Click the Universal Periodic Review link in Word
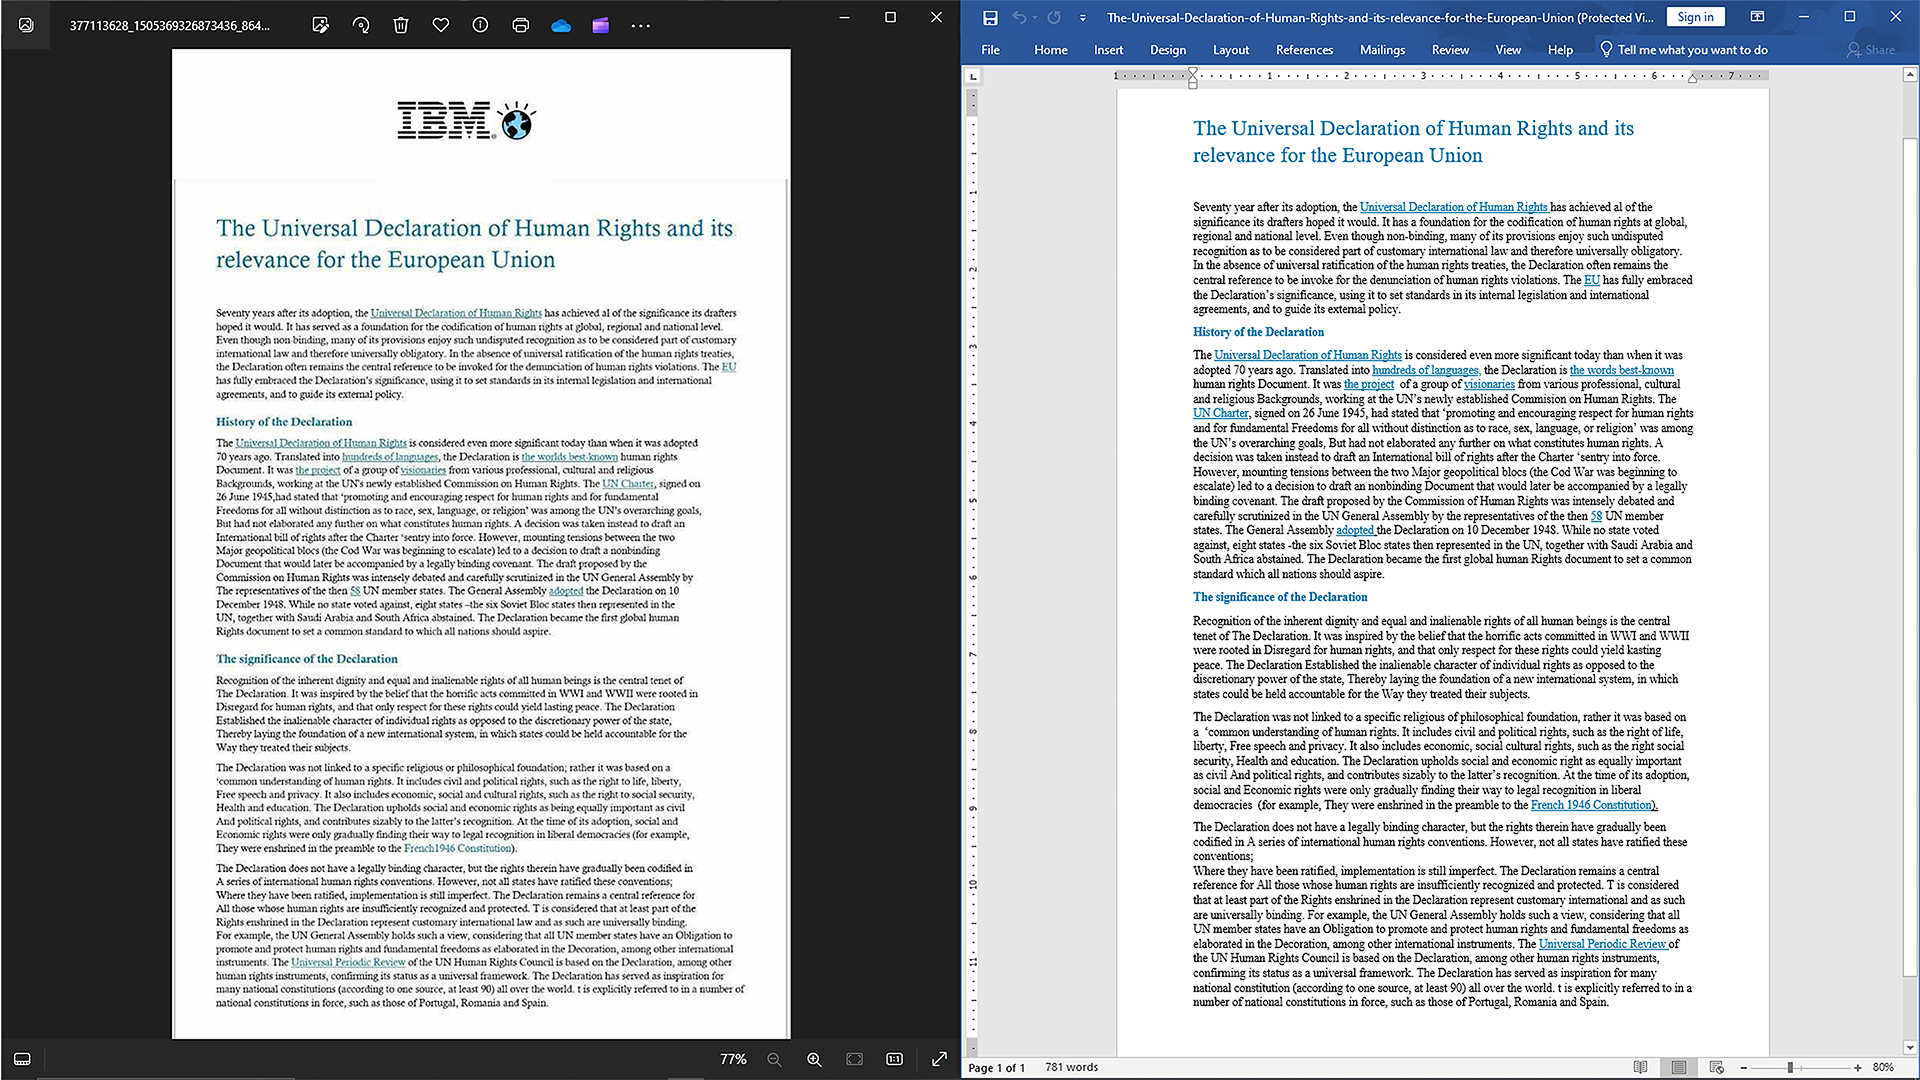This screenshot has width=1920, height=1080. tap(1602, 944)
